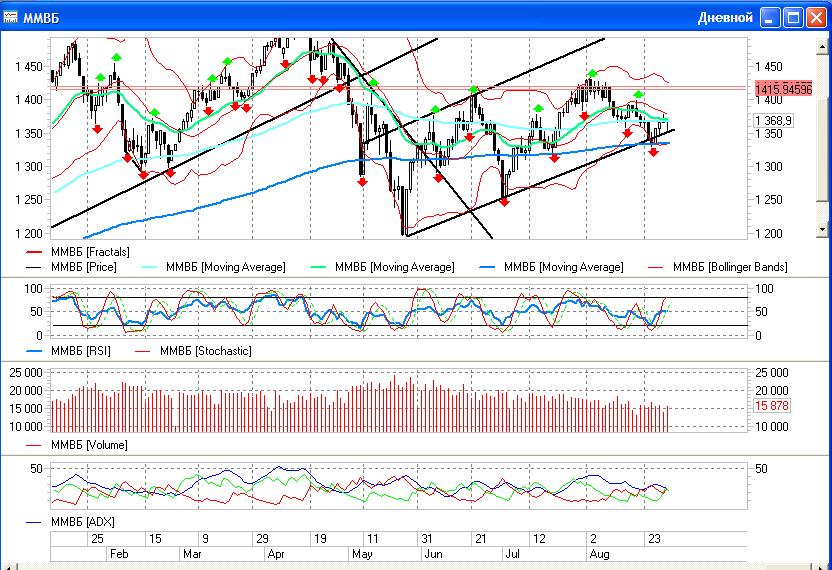Viewport: 832px width, 570px height.
Task: Click the Дневной timeframe label in title bar
Action: pyautogui.click(x=725, y=18)
